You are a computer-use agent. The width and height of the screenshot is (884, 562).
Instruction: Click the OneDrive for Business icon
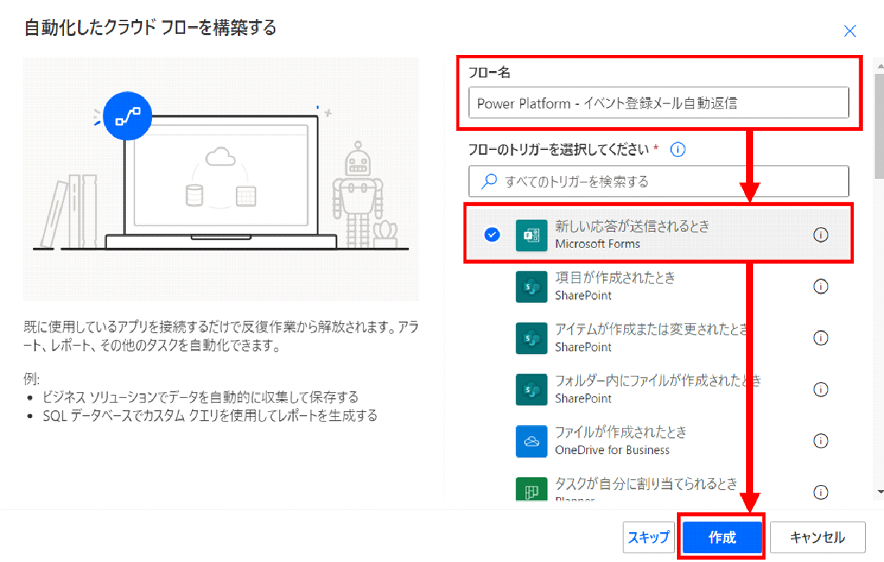(531, 441)
